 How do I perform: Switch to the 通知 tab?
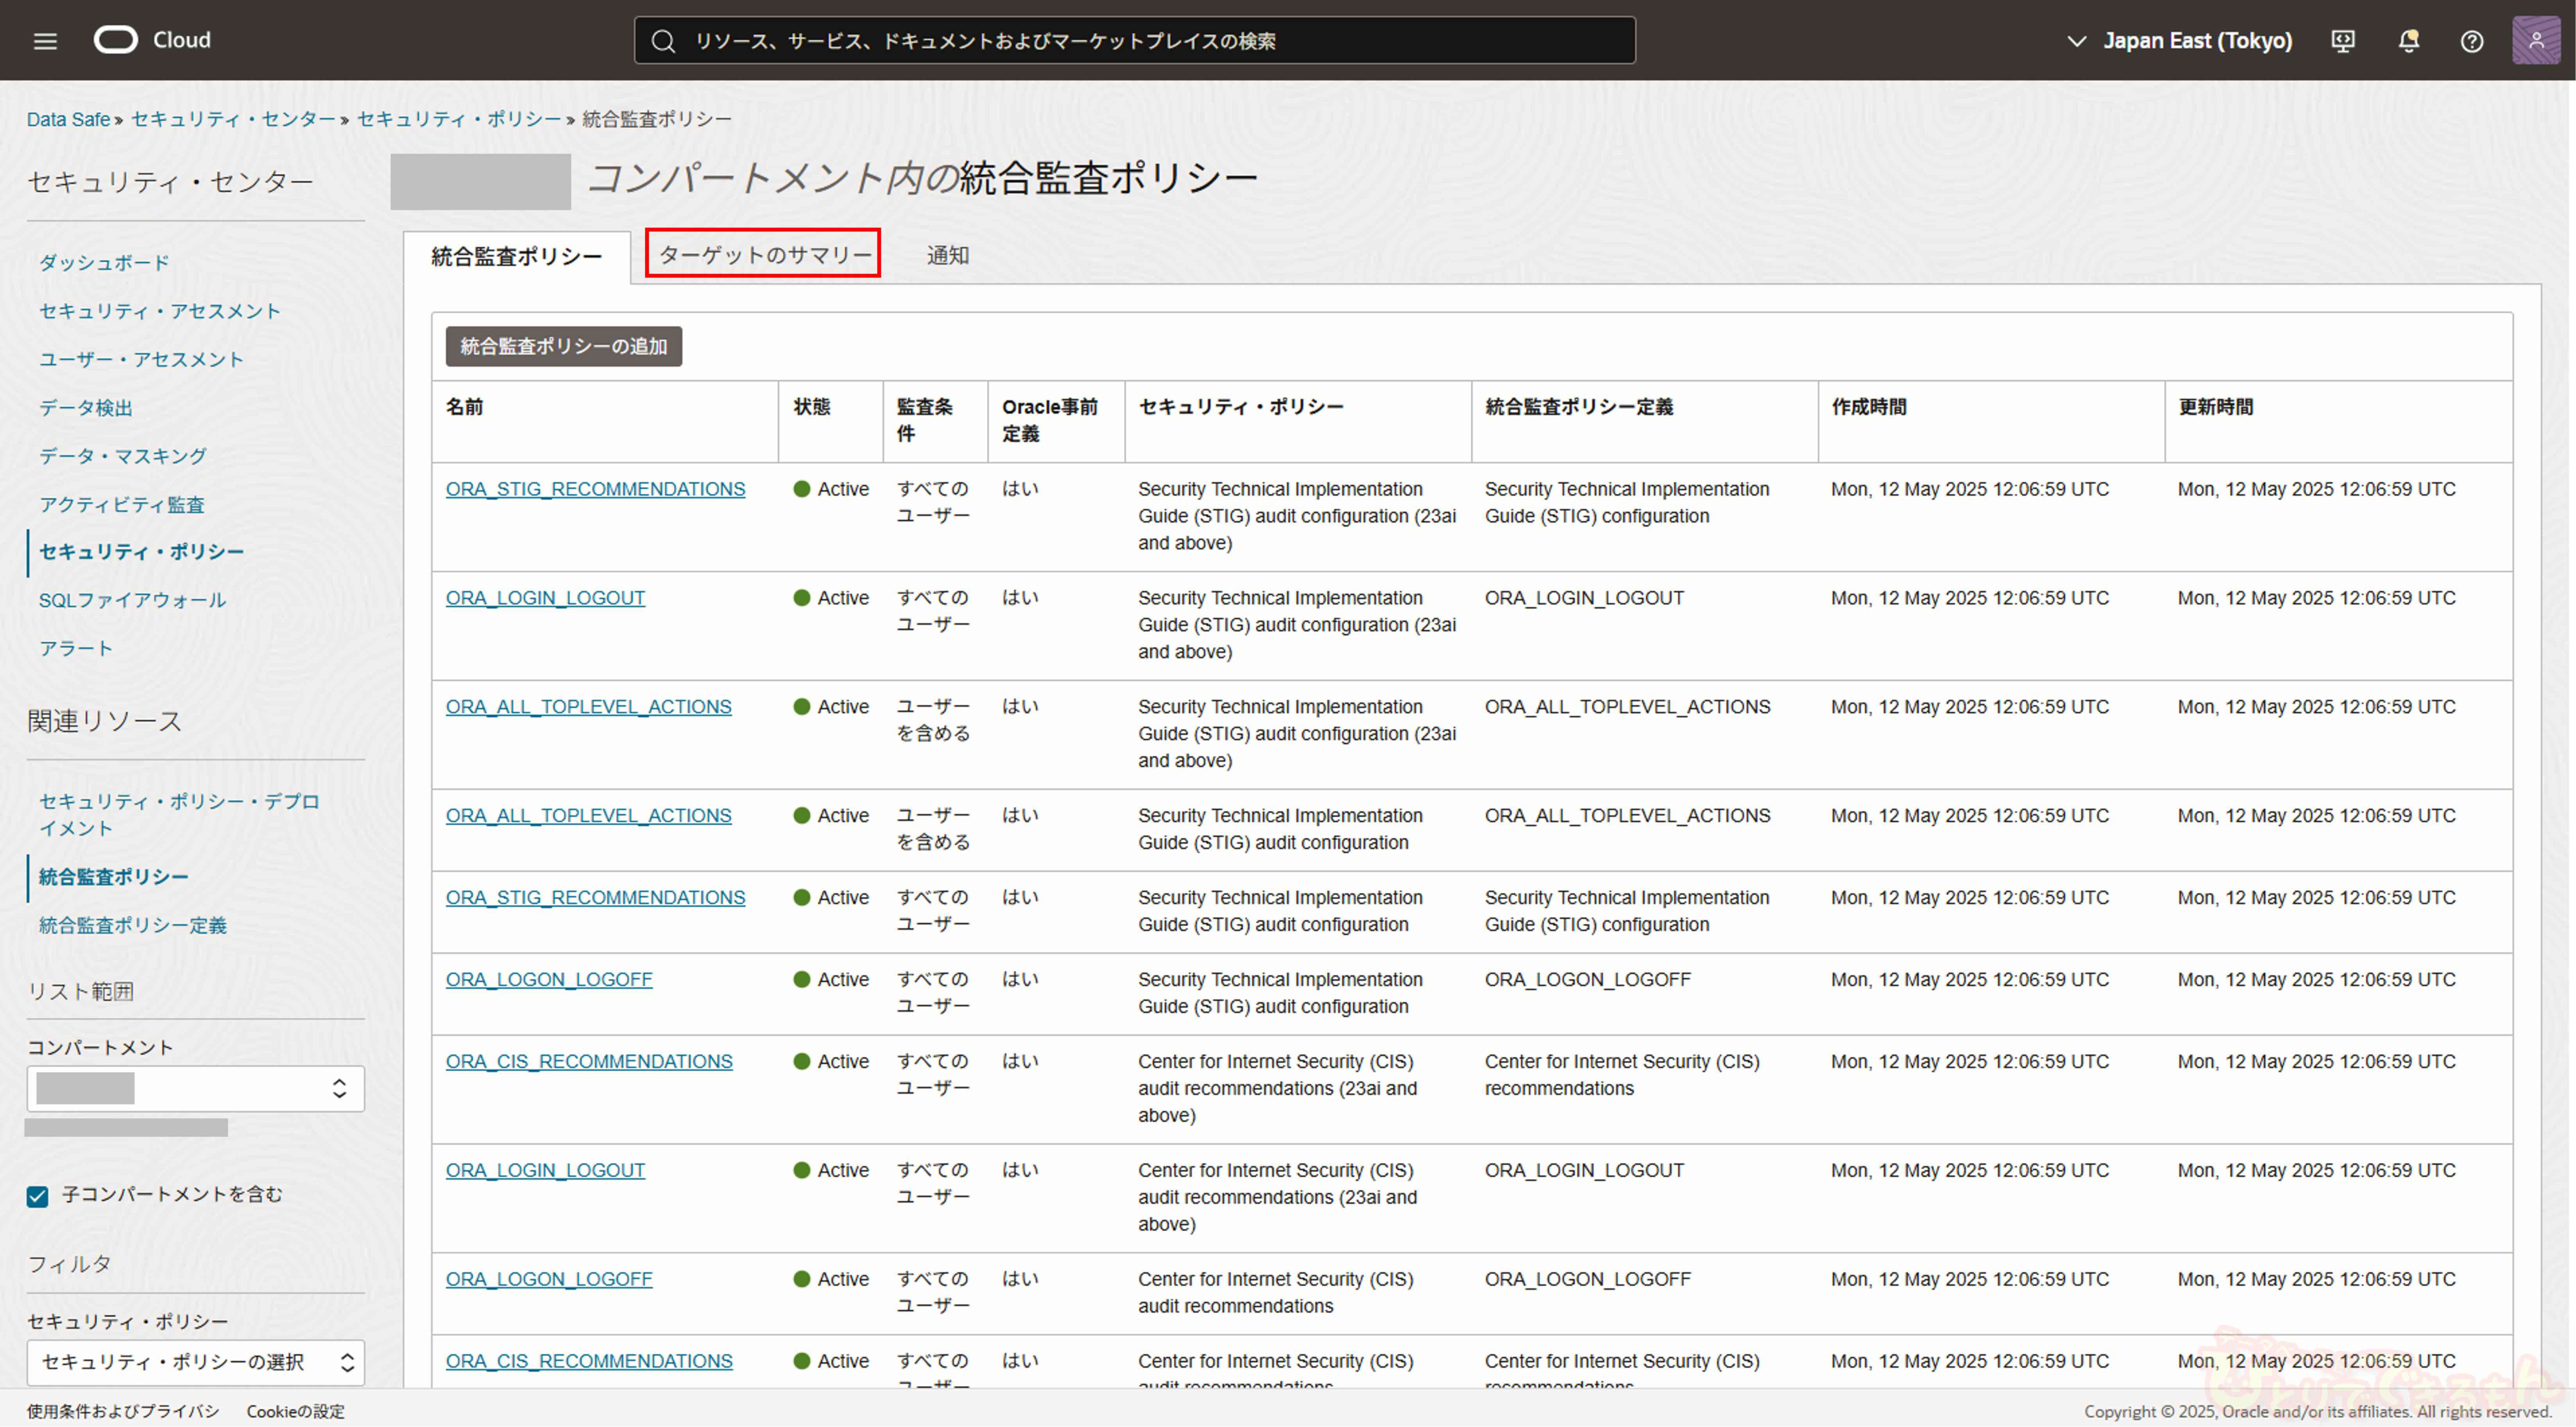tap(947, 255)
